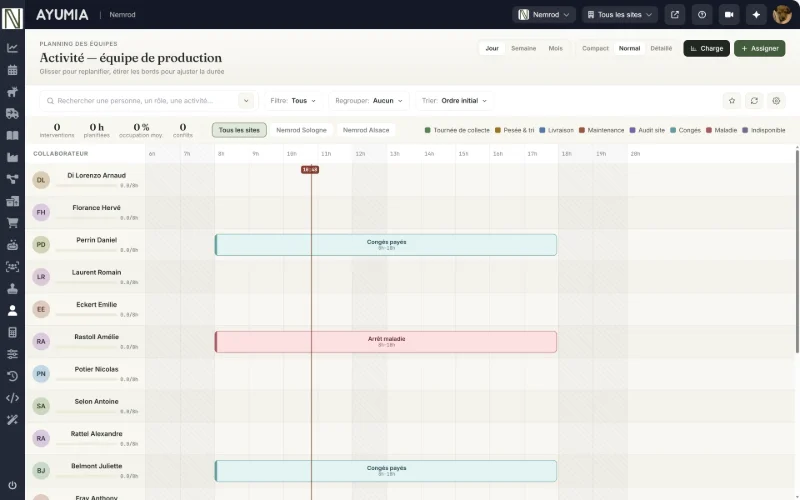Click the Livraison color legend
Image resolution: width=800 pixels, height=500 pixels.
pyautogui.click(x=557, y=130)
